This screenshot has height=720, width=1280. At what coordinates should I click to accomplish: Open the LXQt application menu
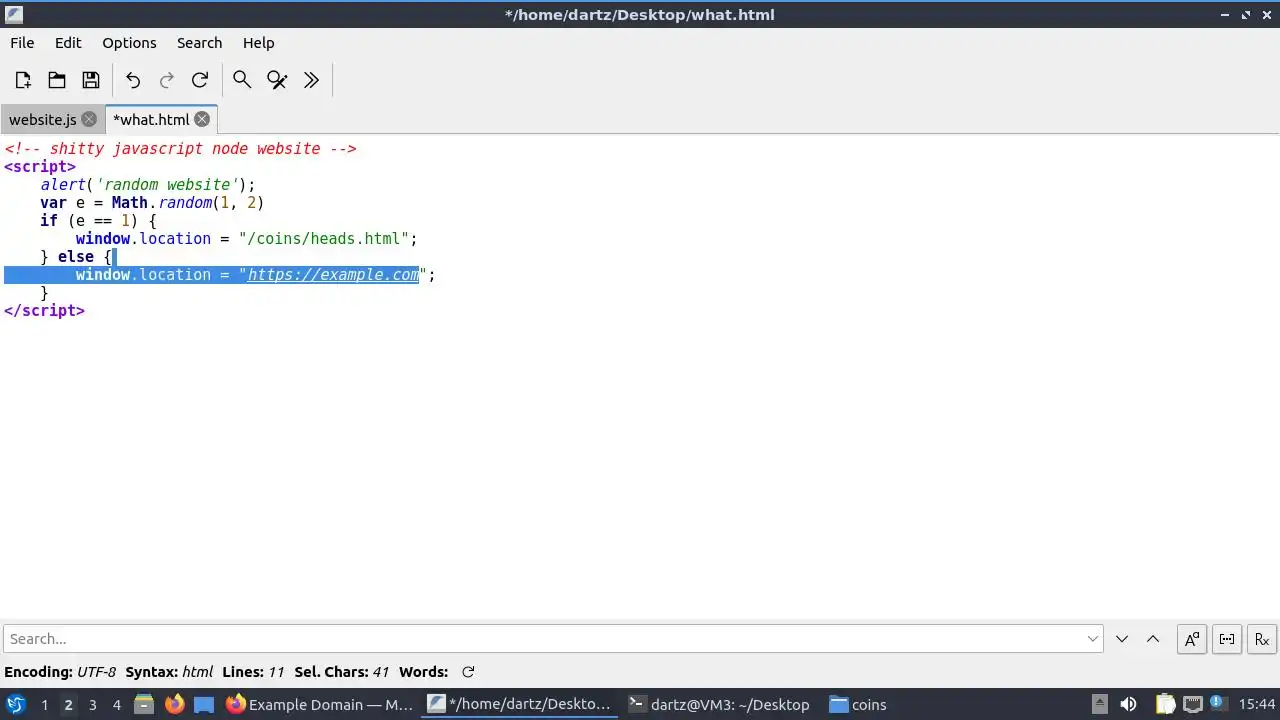point(15,704)
